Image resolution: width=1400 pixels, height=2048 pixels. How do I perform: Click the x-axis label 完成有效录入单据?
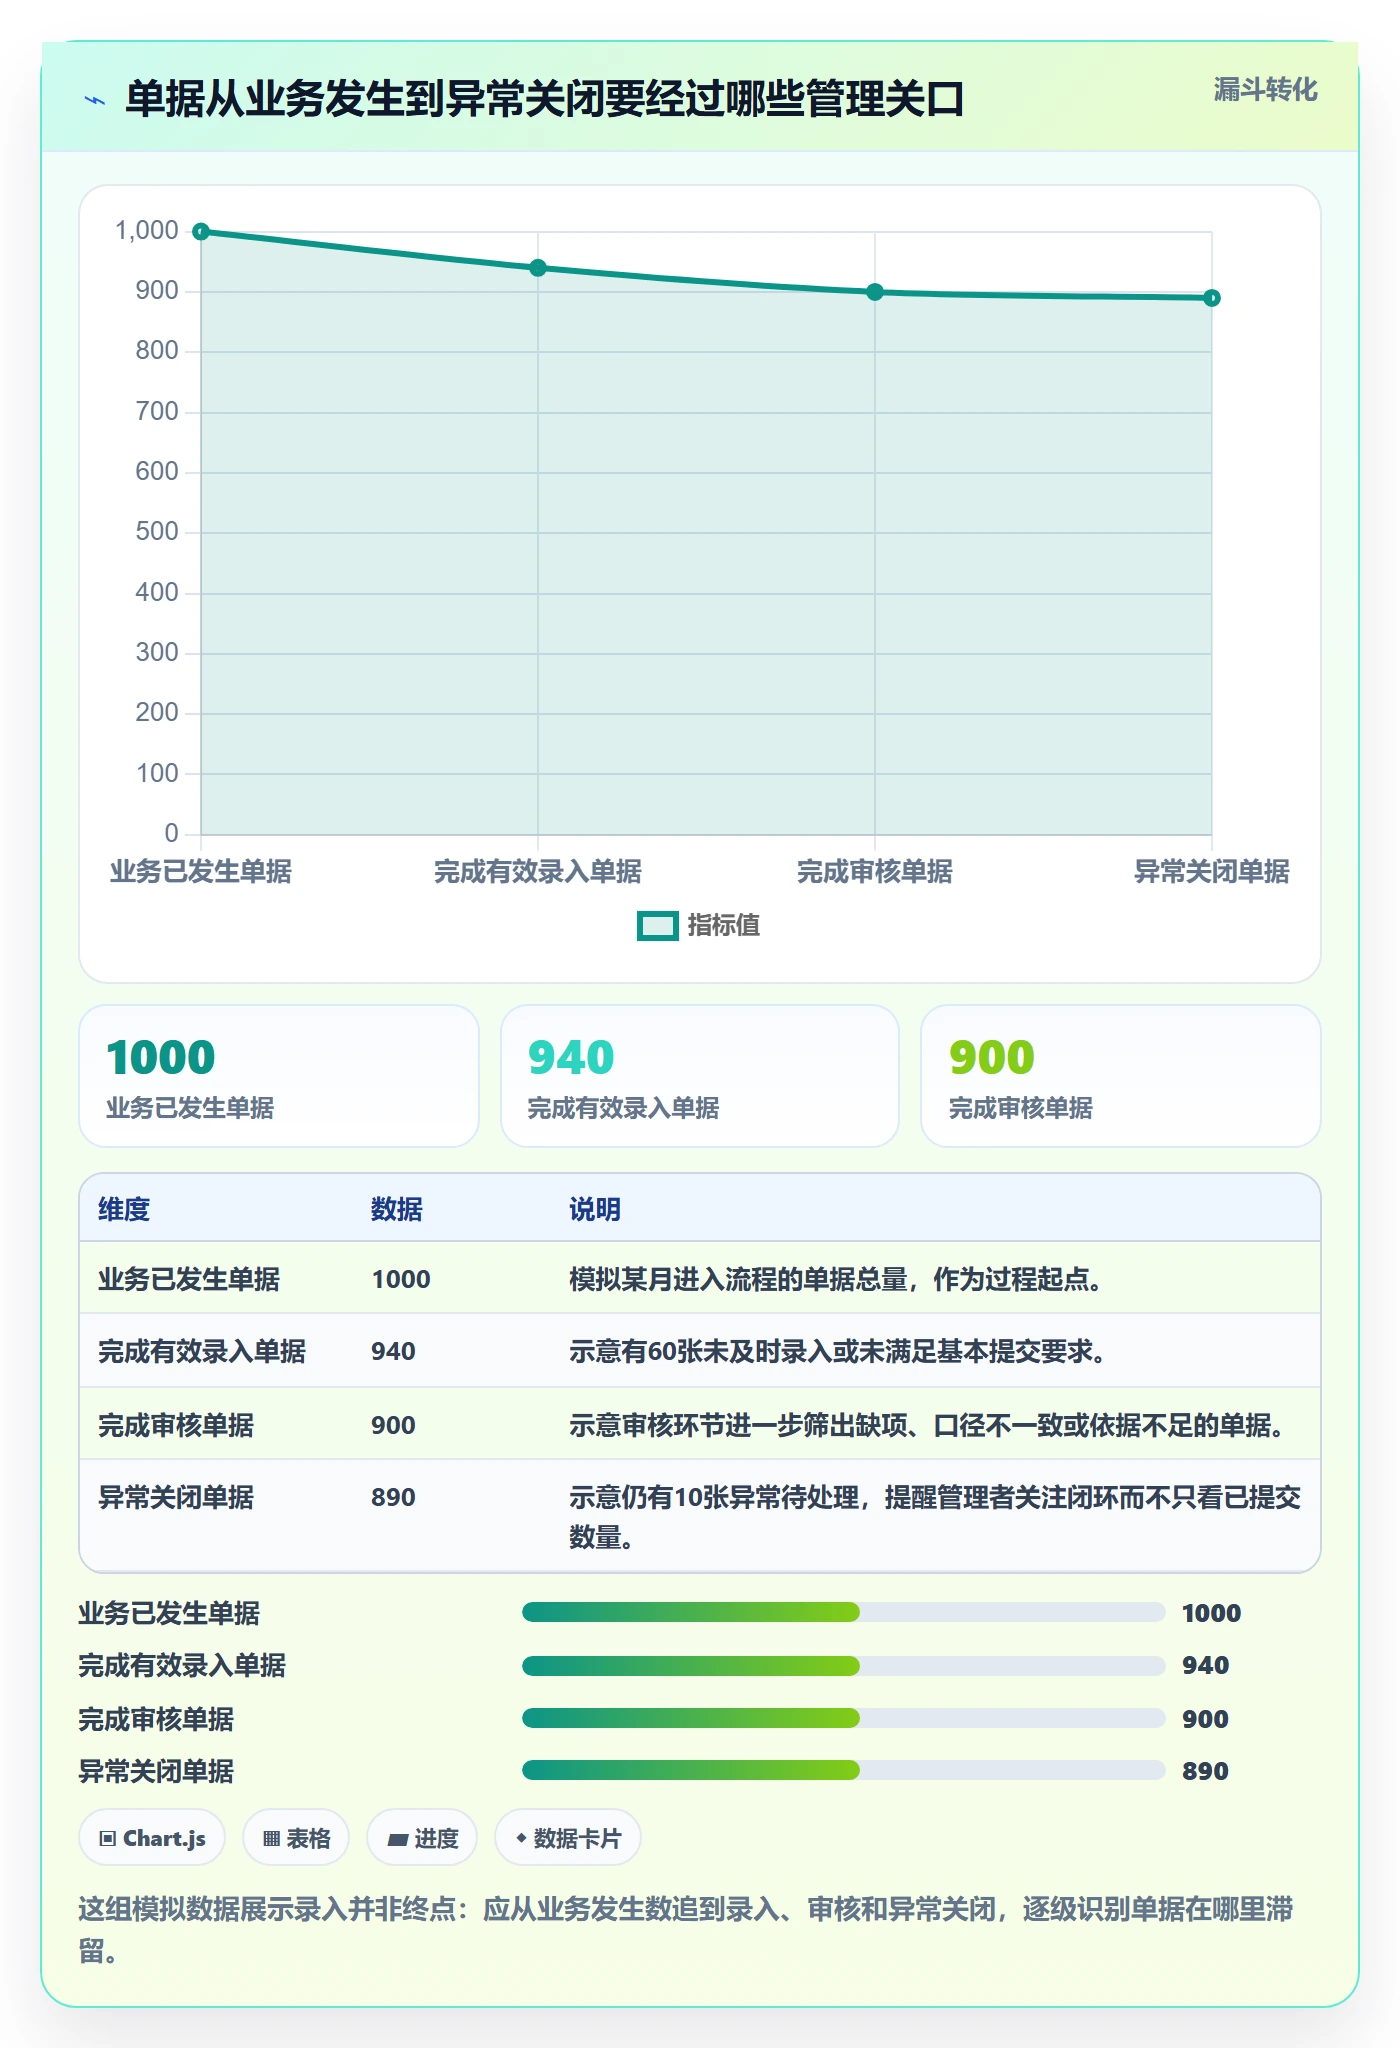538,871
